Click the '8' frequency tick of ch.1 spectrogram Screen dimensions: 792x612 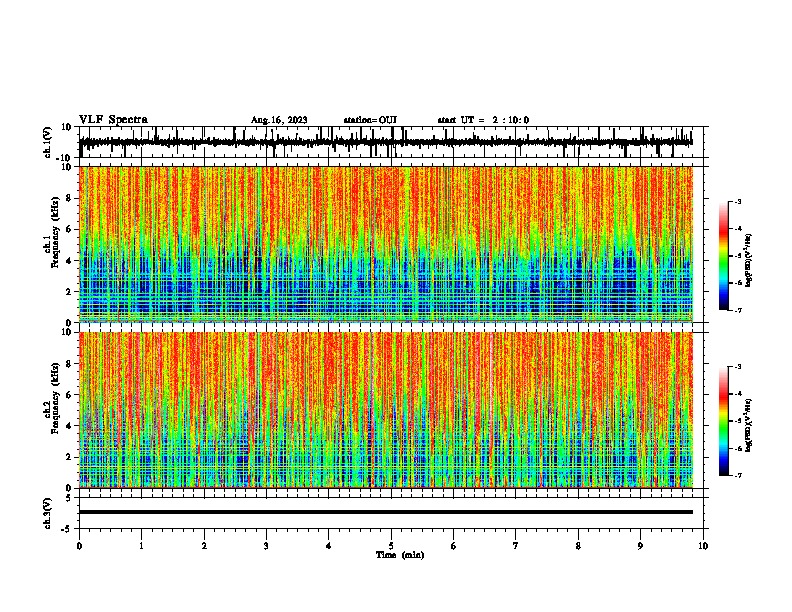[x=69, y=198]
